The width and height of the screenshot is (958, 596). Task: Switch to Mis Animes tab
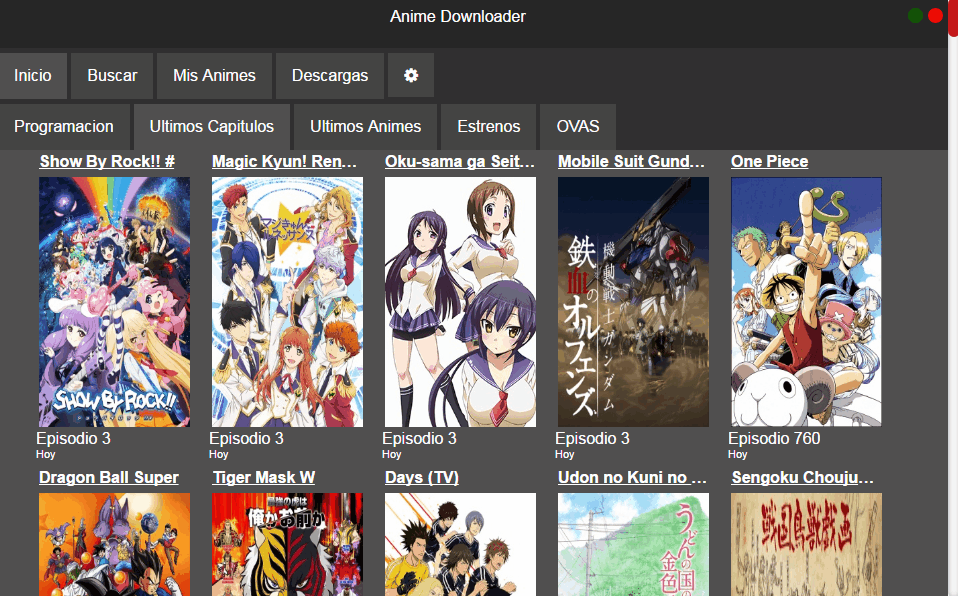click(214, 75)
